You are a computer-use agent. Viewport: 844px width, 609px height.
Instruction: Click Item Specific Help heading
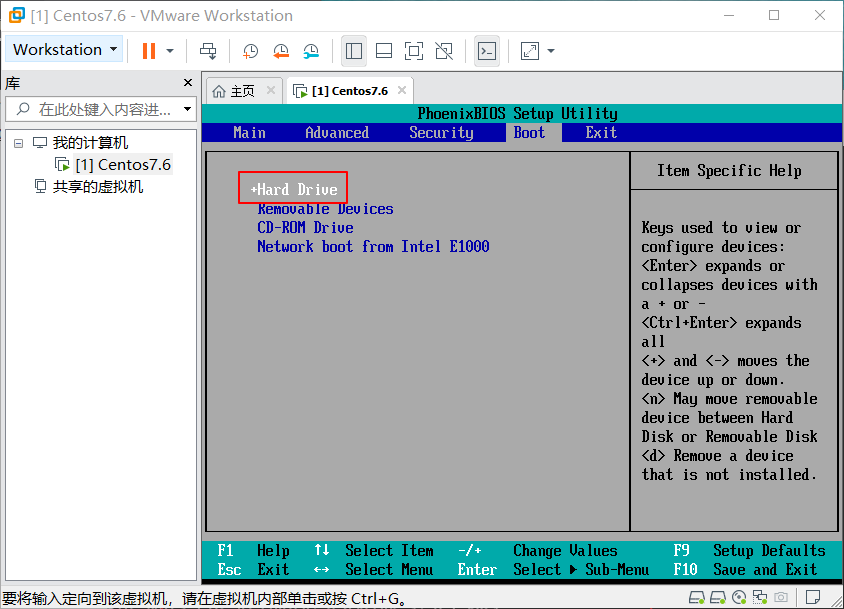point(729,171)
